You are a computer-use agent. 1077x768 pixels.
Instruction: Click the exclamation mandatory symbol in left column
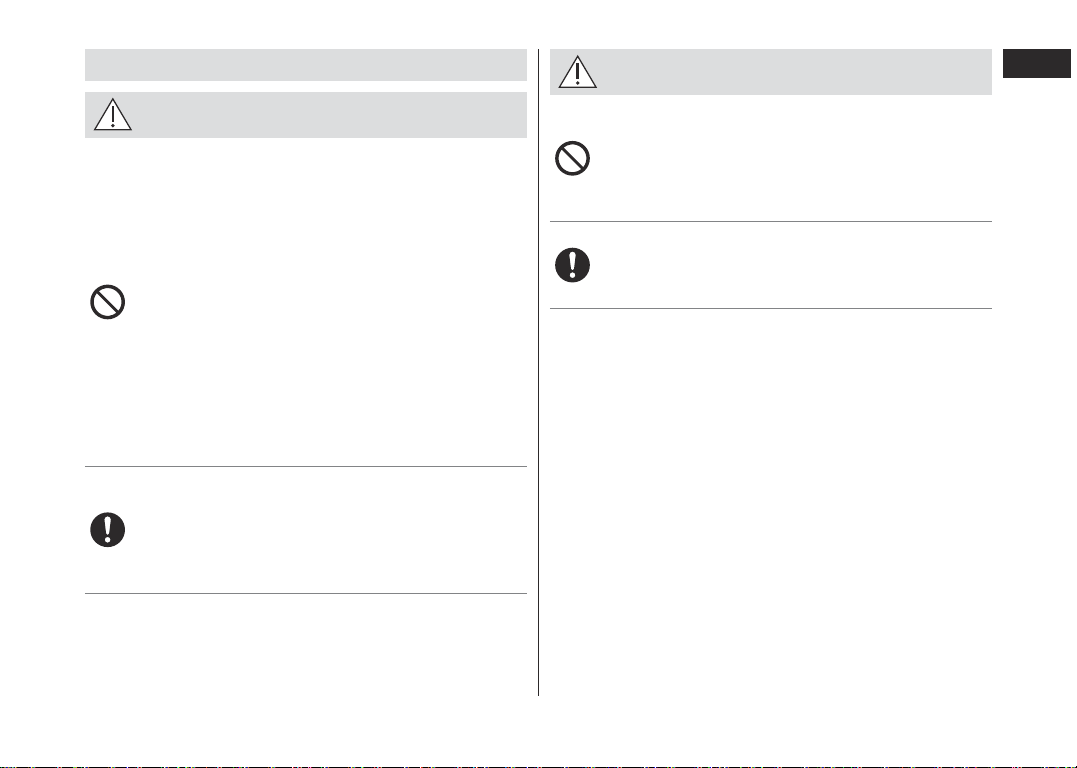[x=108, y=530]
